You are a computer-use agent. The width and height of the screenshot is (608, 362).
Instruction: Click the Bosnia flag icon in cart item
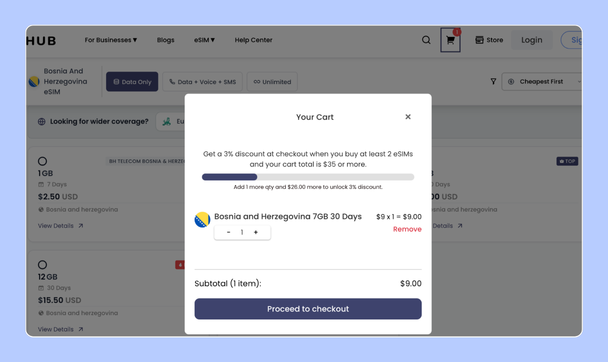202,220
